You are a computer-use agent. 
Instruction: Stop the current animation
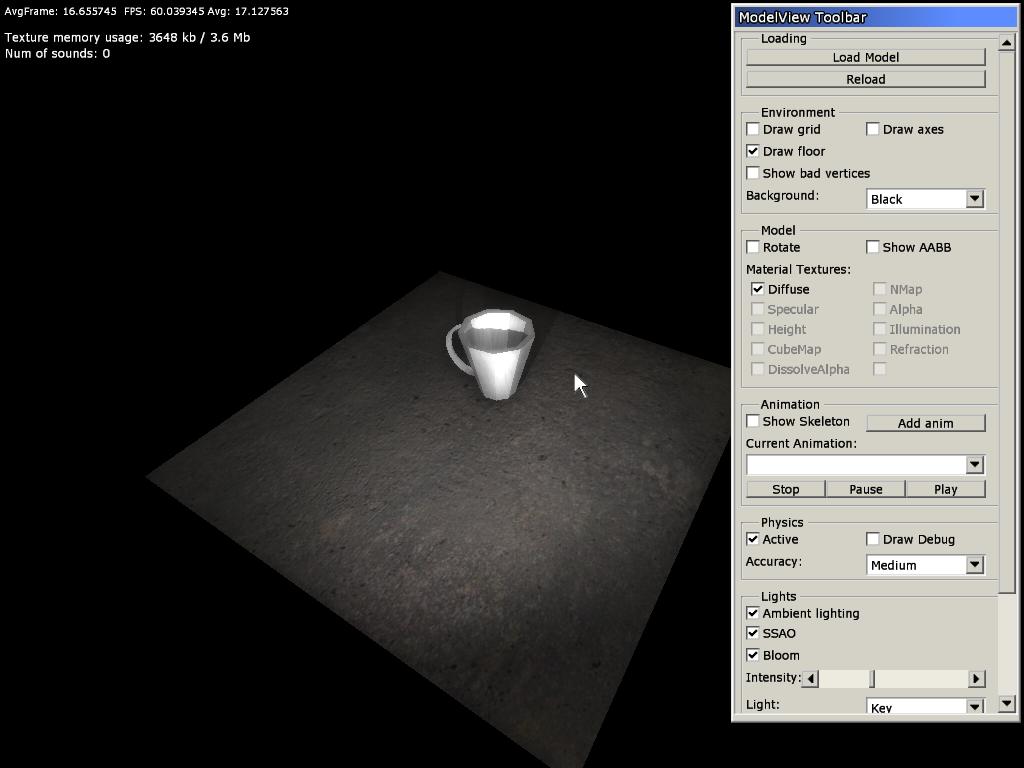[x=785, y=489]
